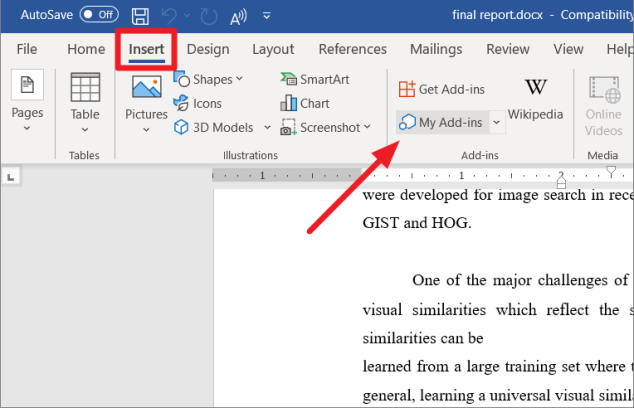Image resolution: width=634 pixels, height=408 pixels.
Task: Switch to the Design tab
Action: point(207,49)
